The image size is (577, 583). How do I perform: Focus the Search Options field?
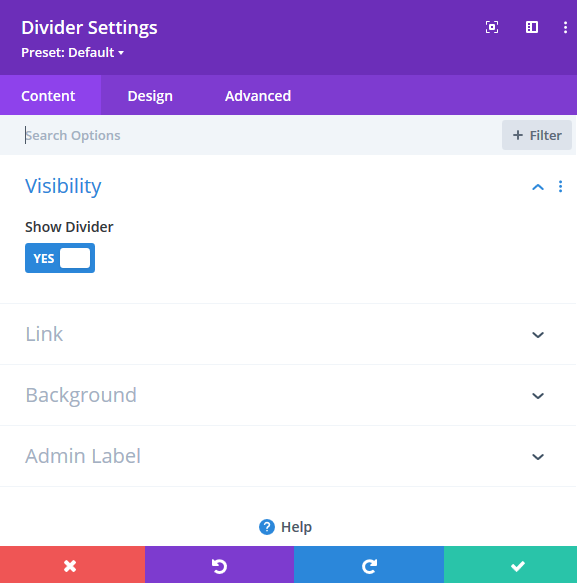pyautogui.click(x=260, y=135)
